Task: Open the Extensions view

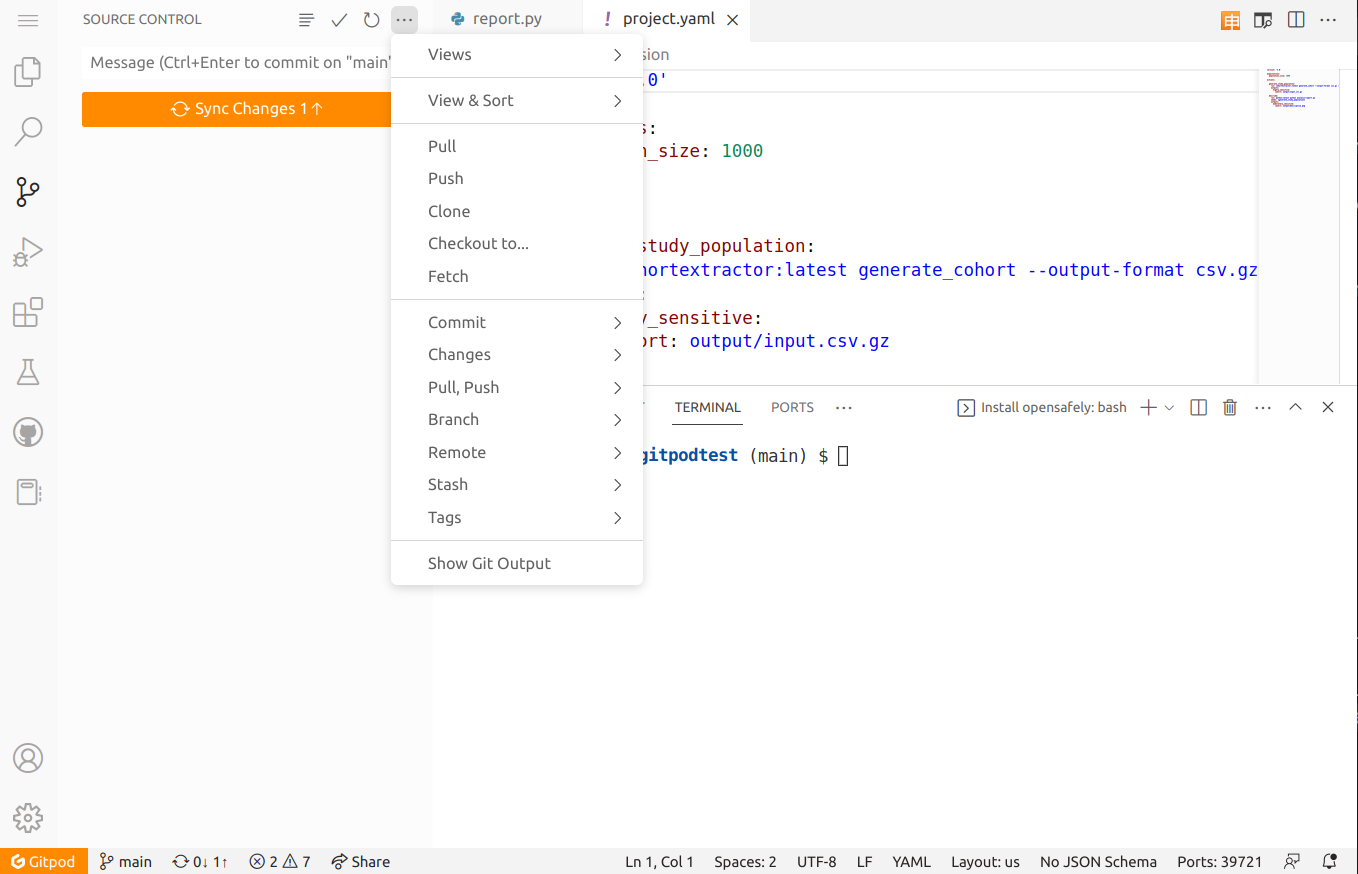Action: (28, 312)
